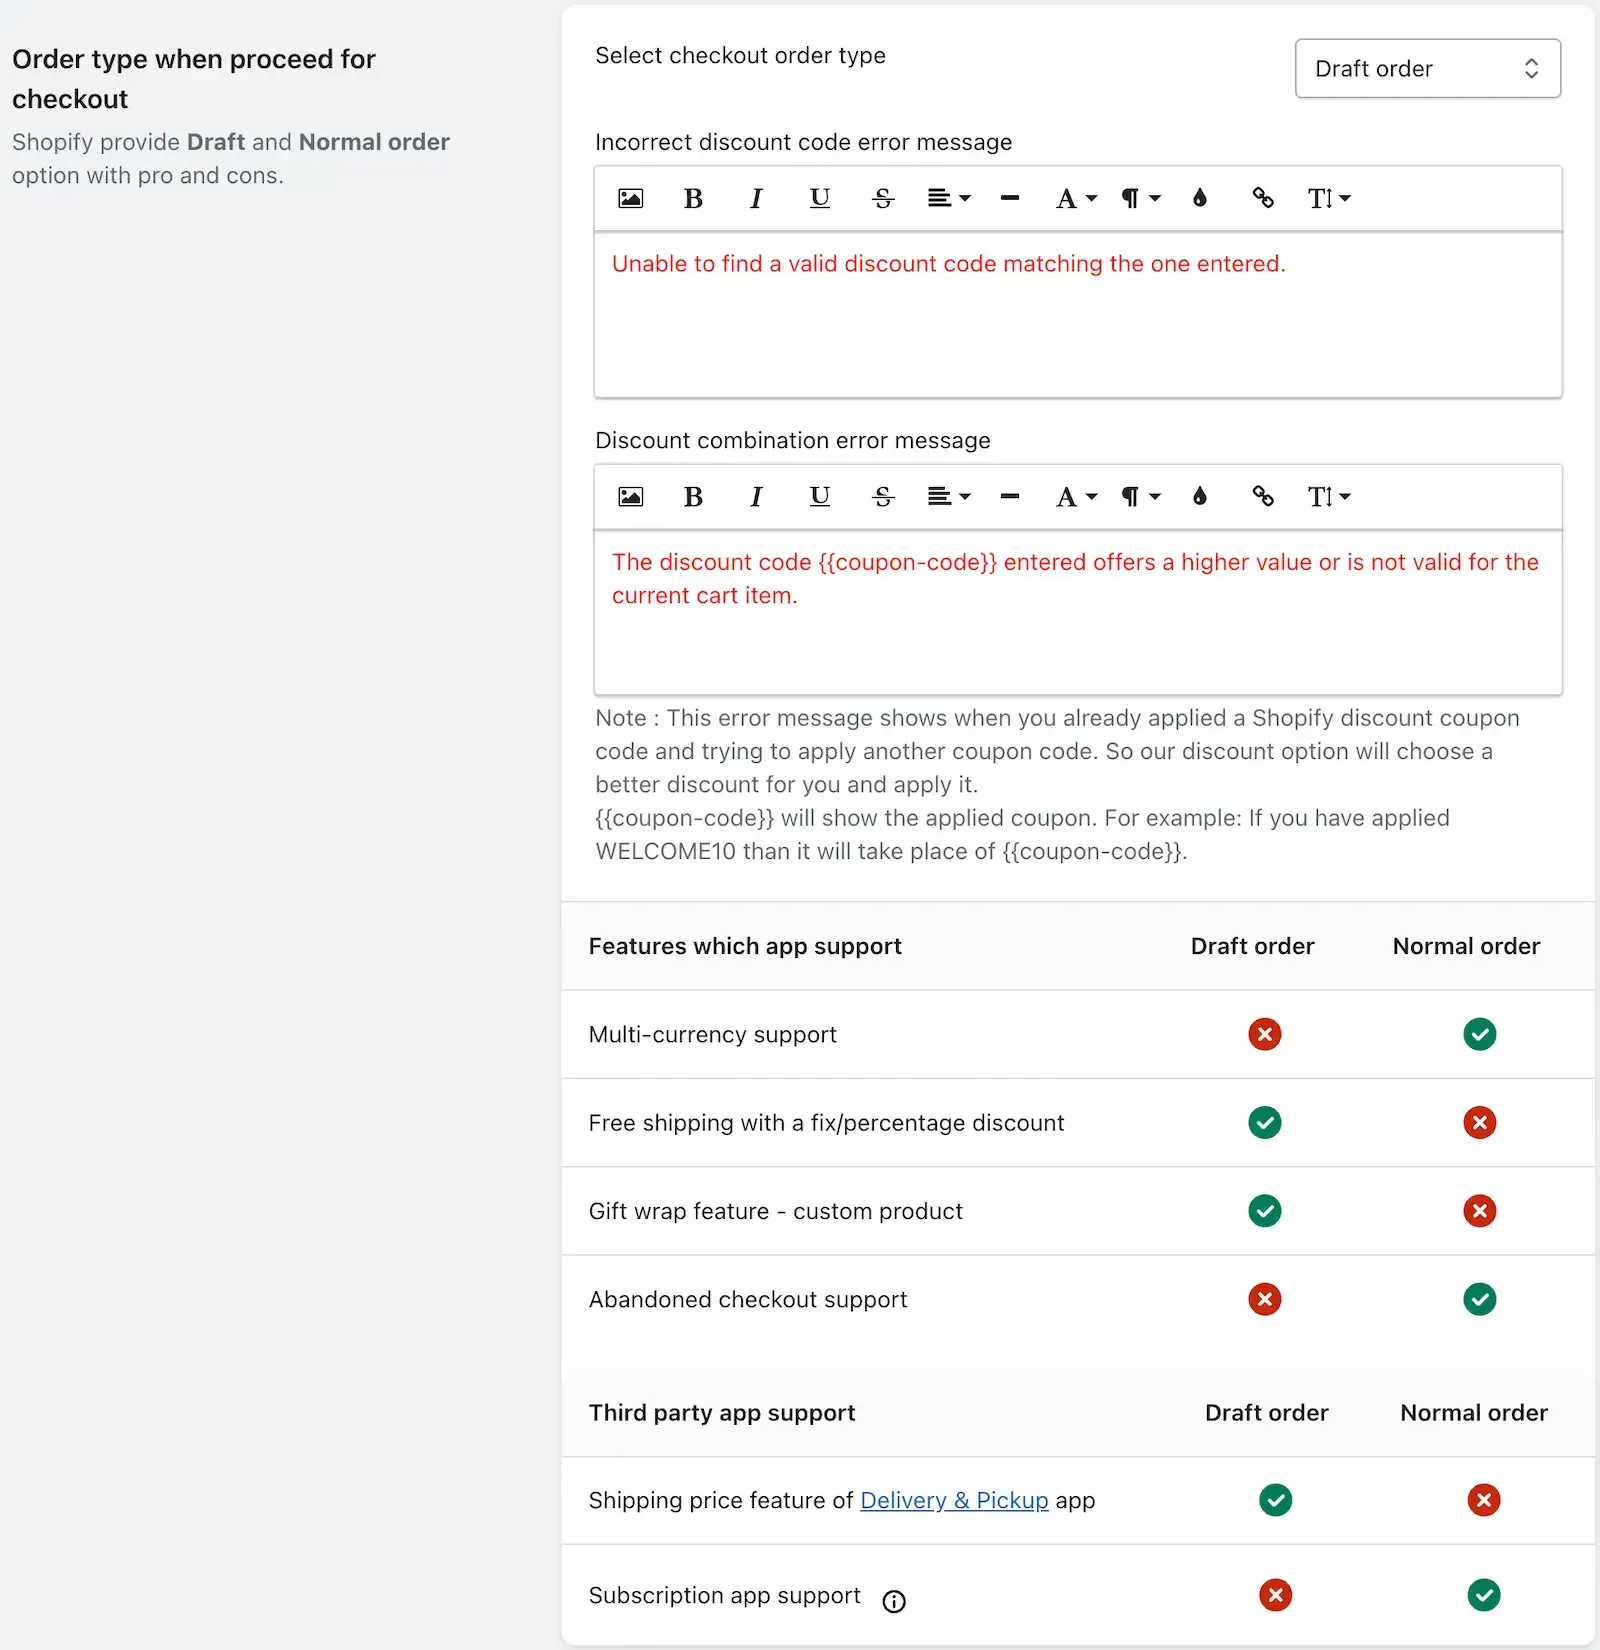This screenshot has height=1650, width=1600.
Task: Apply Strikethrough in discount combination editor
Action: (x=882, y=496)
